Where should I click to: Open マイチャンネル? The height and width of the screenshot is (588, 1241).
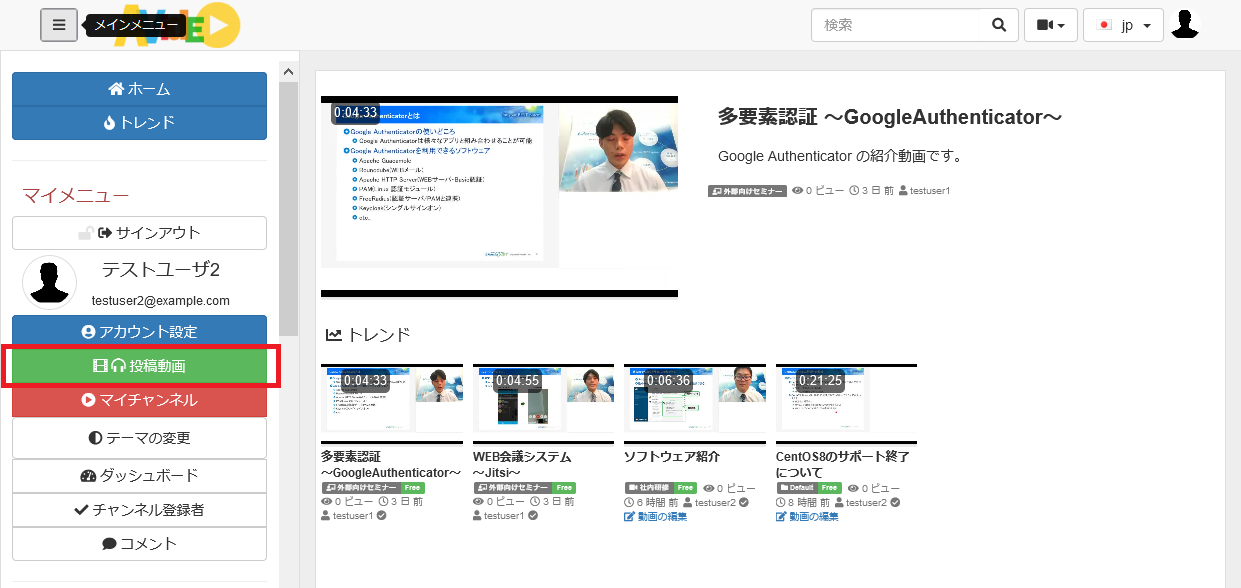click(x=139, y=400)
